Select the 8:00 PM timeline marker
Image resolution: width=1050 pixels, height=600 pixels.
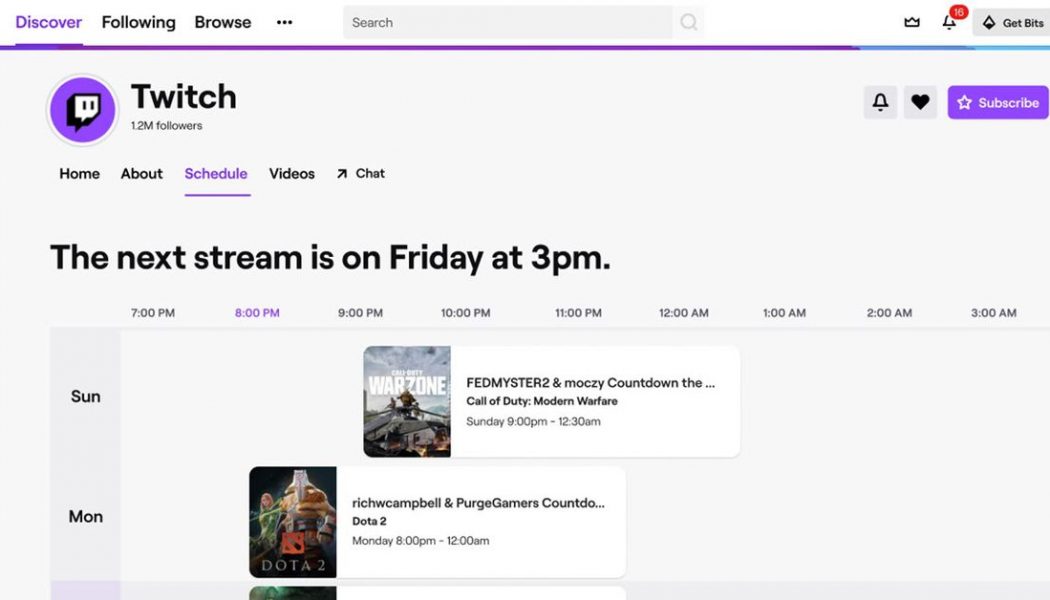(x=257, y=312)
